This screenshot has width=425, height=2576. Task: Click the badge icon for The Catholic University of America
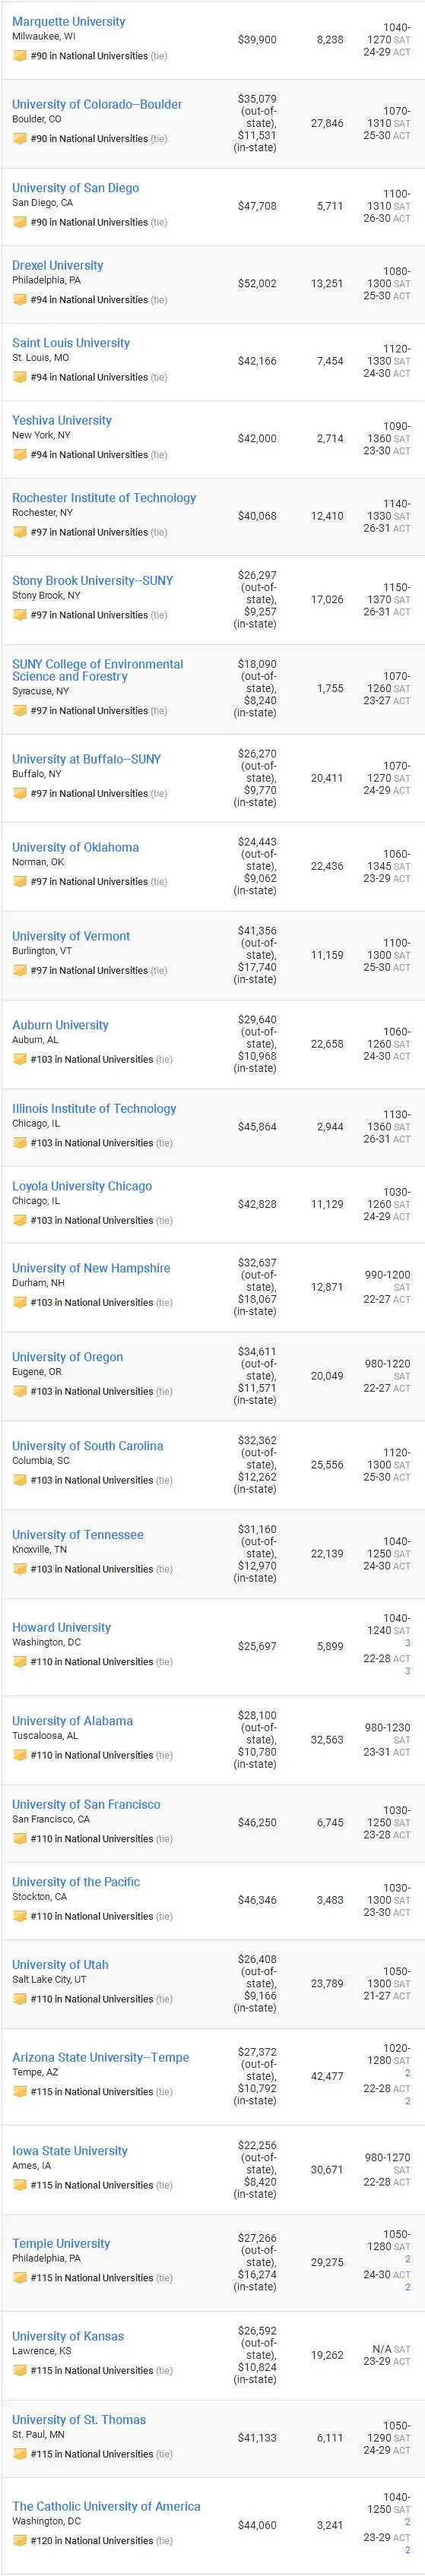pos(19,2540)
